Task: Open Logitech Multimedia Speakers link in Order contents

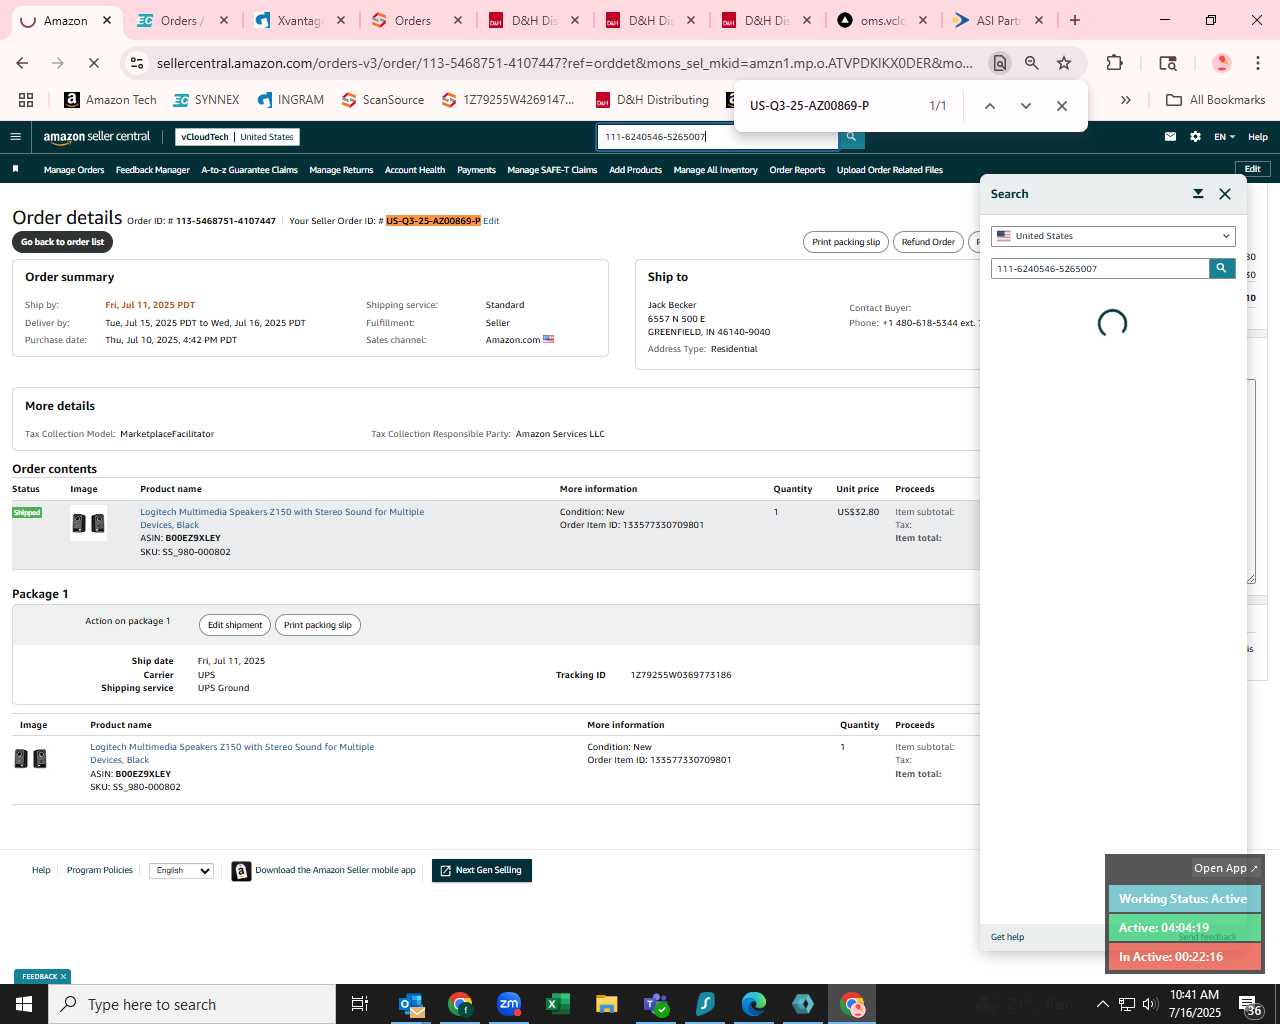Action: (x=282, y=518)
